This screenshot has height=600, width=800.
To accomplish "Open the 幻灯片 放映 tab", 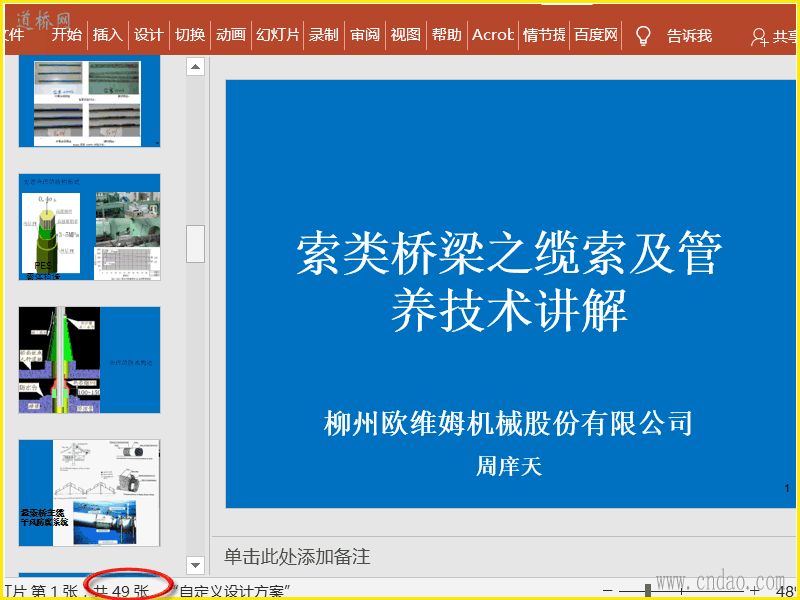I will (278, 35).
